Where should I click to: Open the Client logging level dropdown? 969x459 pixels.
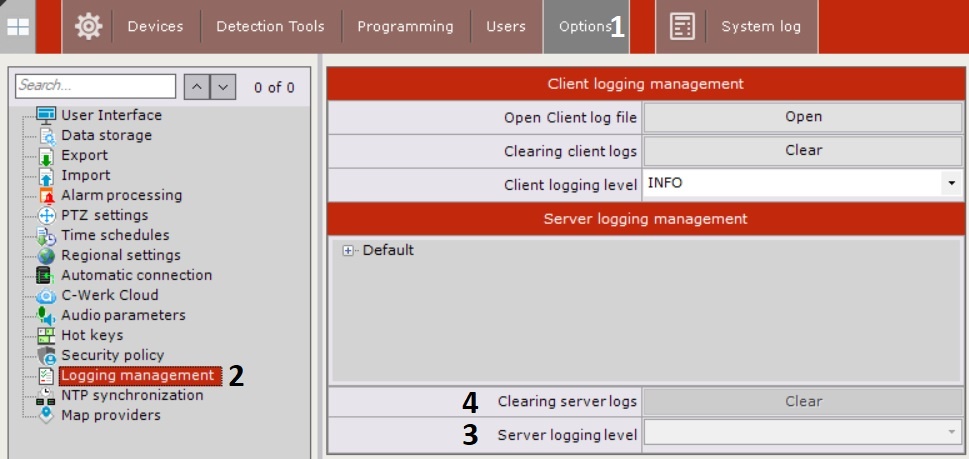click(947, 184)
